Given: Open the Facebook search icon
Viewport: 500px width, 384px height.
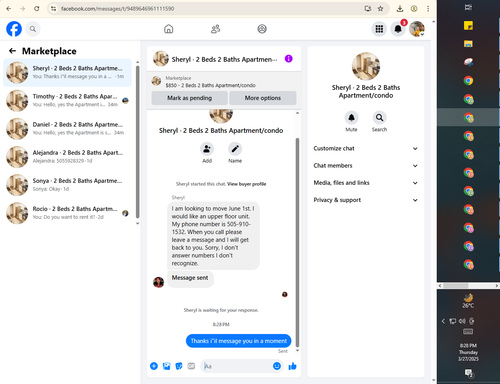Looking at the screenshot, I should click(33, 29).
